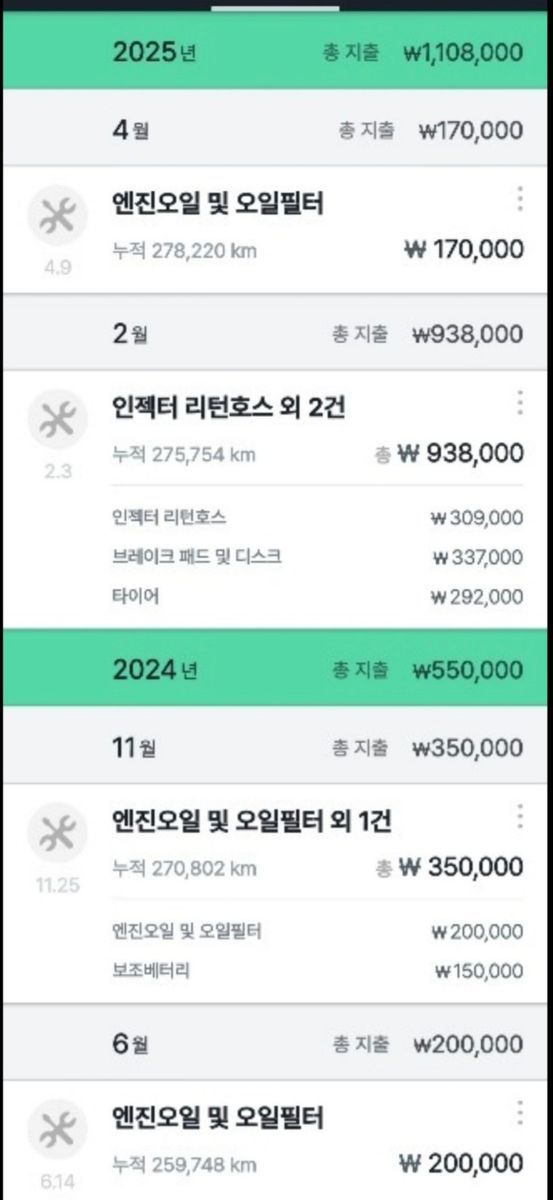
Task: Open the more options menu for the November engine oil entry
Action: coord(519,816)
